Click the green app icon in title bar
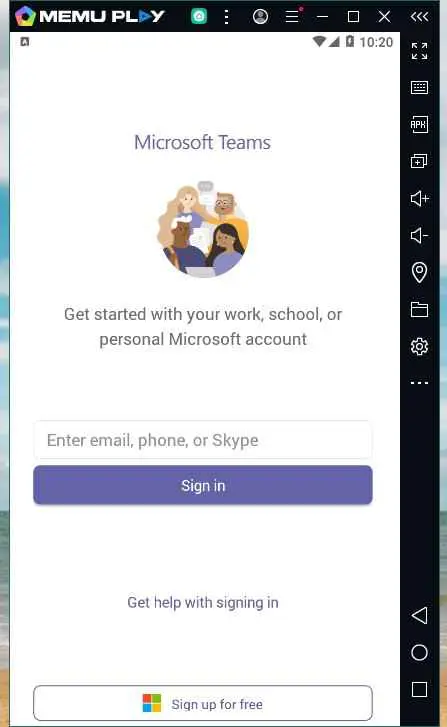447x727 pixels. (x=199, y=17)
